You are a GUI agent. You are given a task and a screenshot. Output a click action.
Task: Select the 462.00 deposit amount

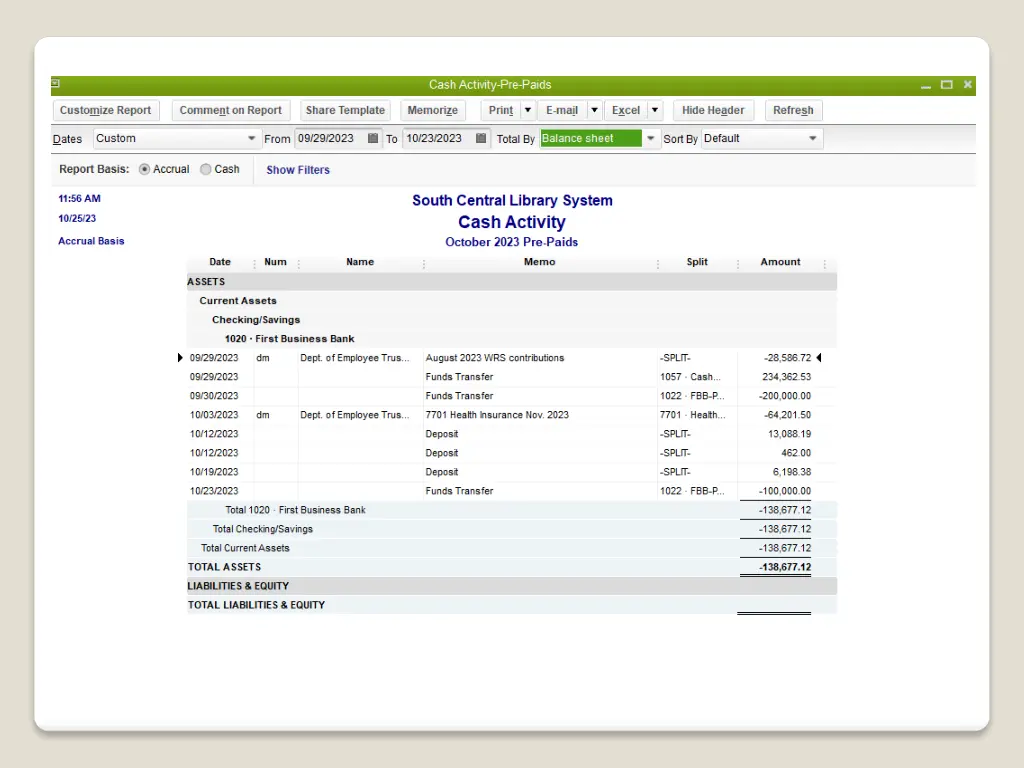[796, 453]
